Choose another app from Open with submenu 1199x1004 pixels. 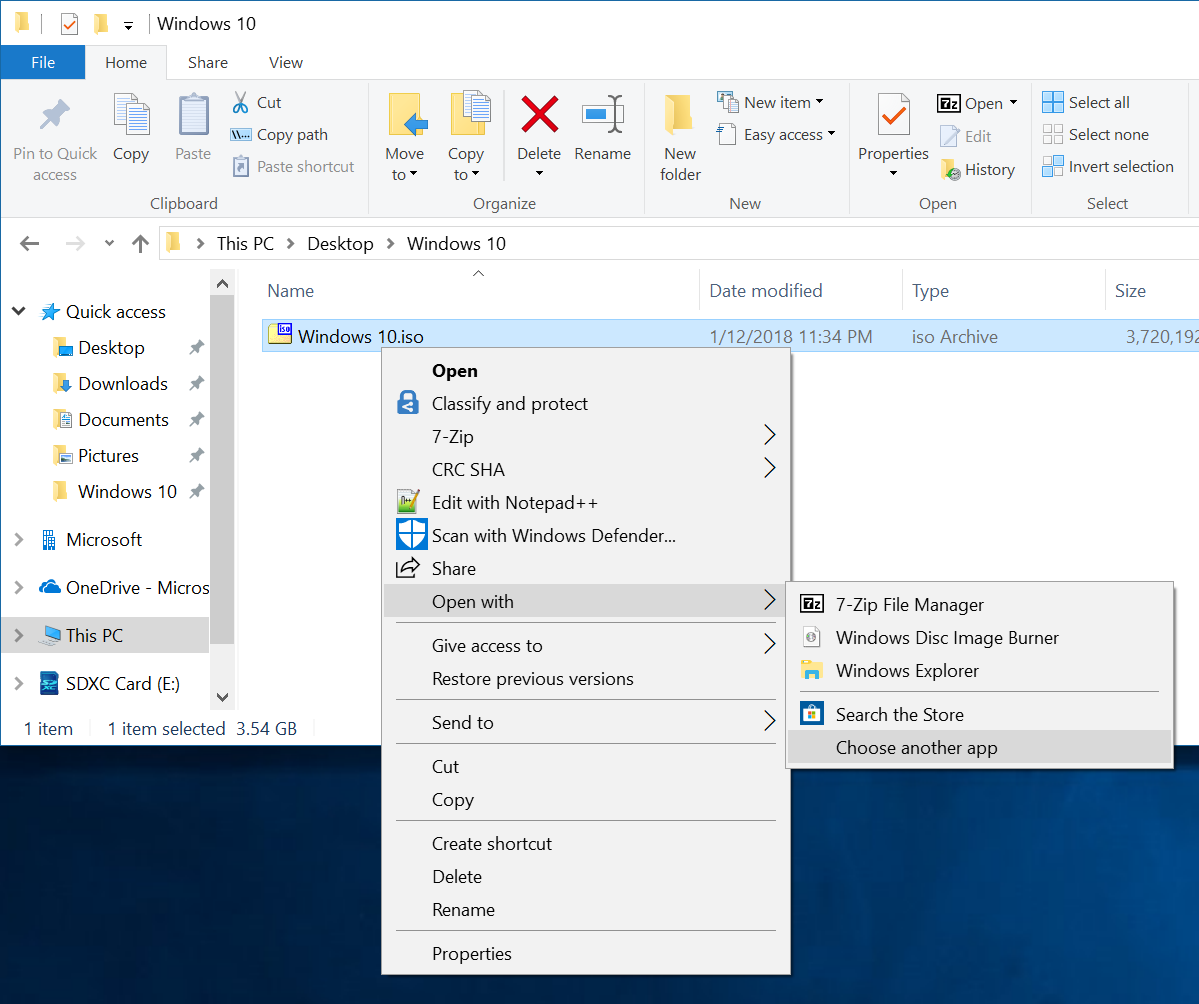click(x=916, y=748)
